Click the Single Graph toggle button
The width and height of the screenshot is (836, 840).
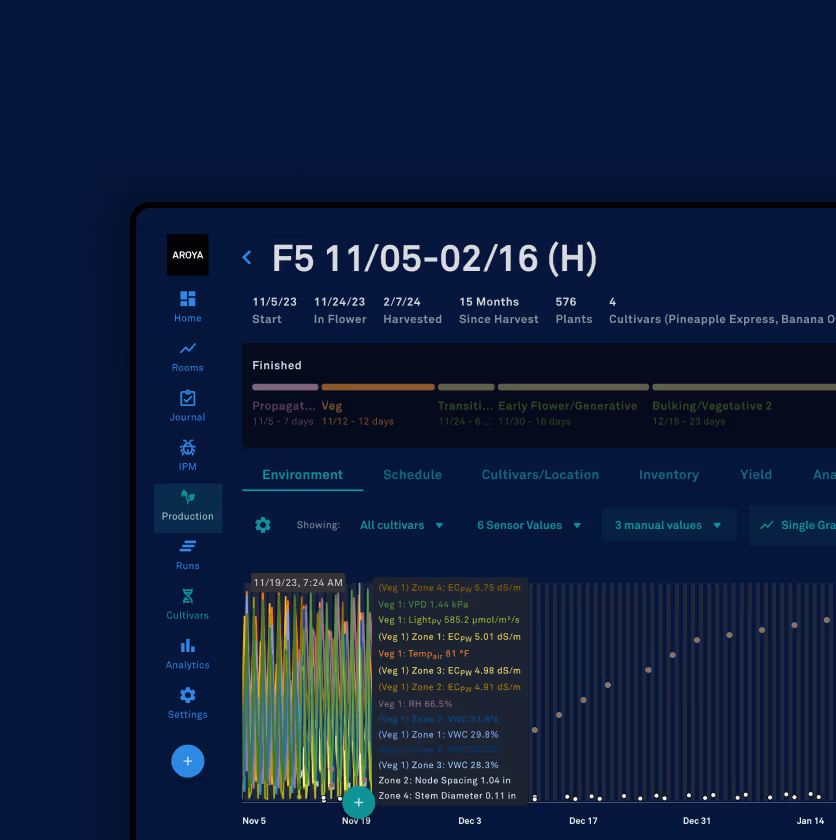(794, 525)
